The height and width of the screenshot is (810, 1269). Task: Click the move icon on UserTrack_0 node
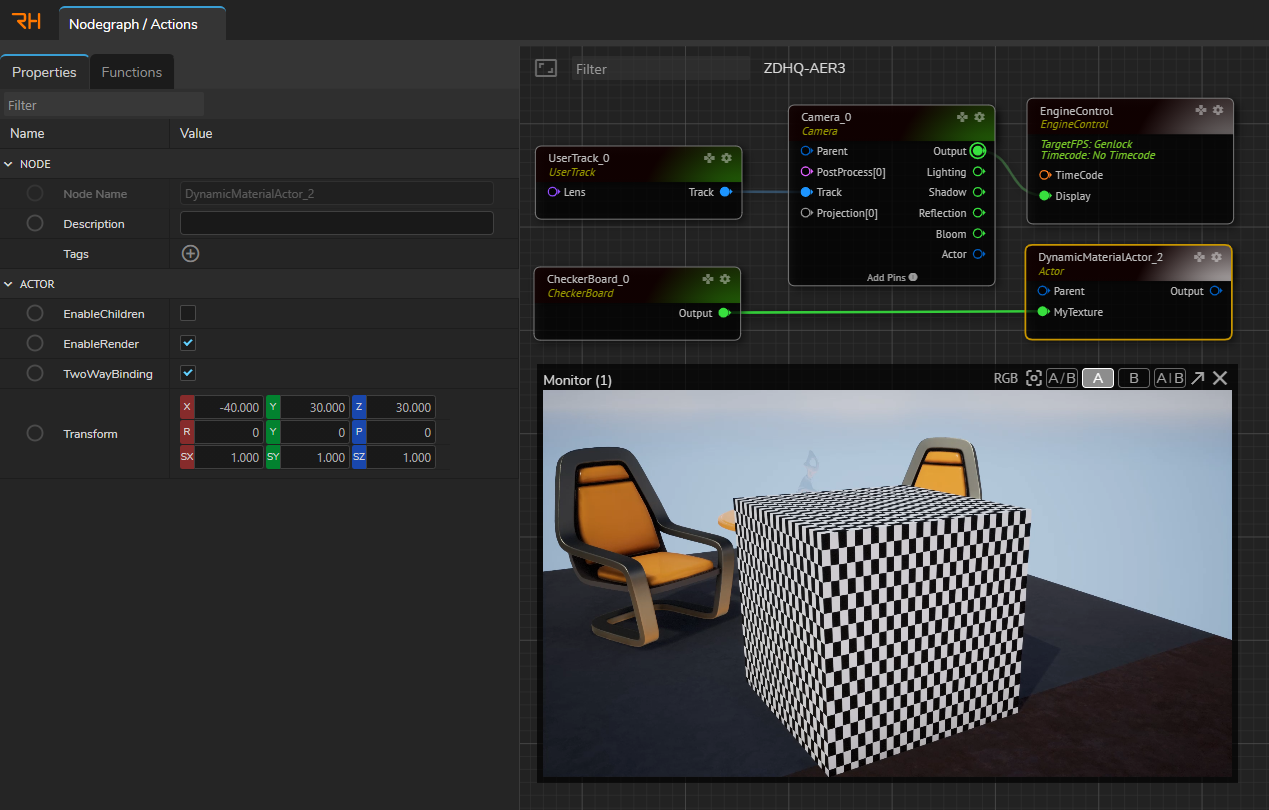click(709, 158)
